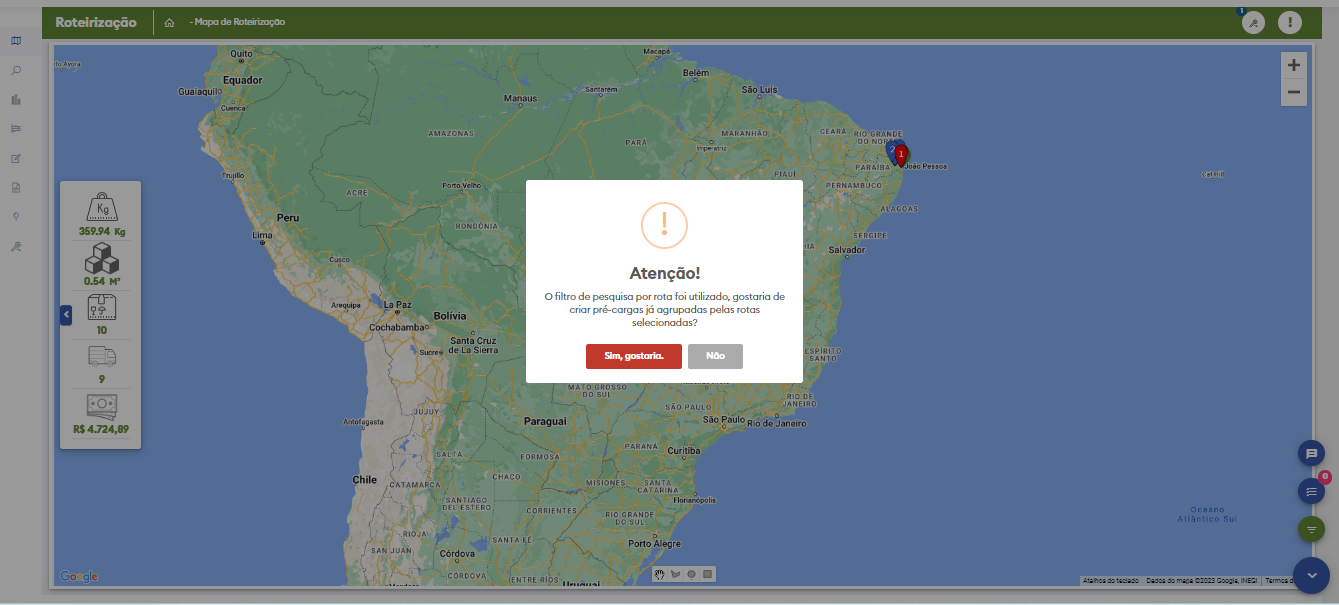Open the magnifier search icon in sidebar
The height and width of the screenshot is (605, 1339).
click(x=16, y=71)
